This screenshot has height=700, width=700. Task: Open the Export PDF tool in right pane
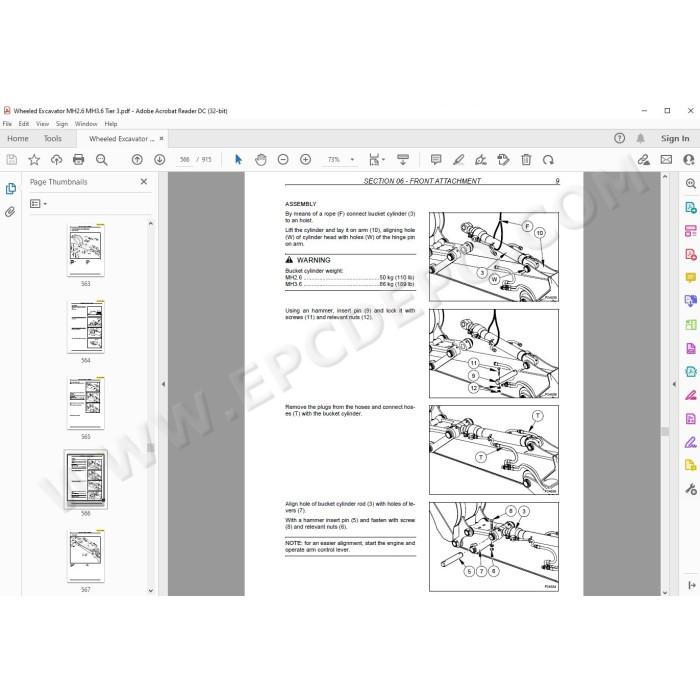click(691, 208)
